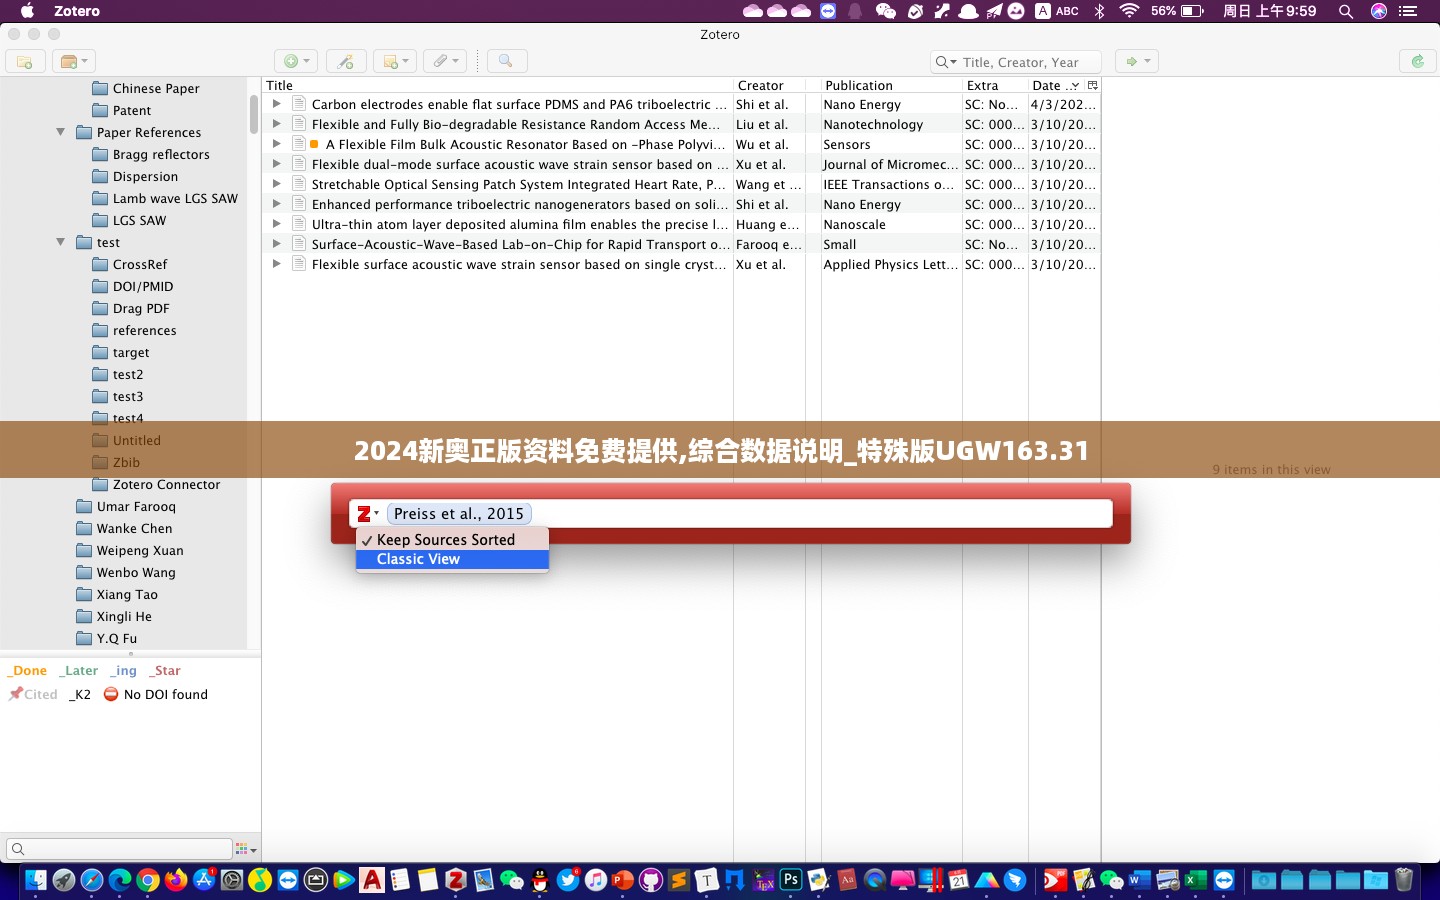
Task: Filter by the _Done tag
Action: (x=28, y=670)
